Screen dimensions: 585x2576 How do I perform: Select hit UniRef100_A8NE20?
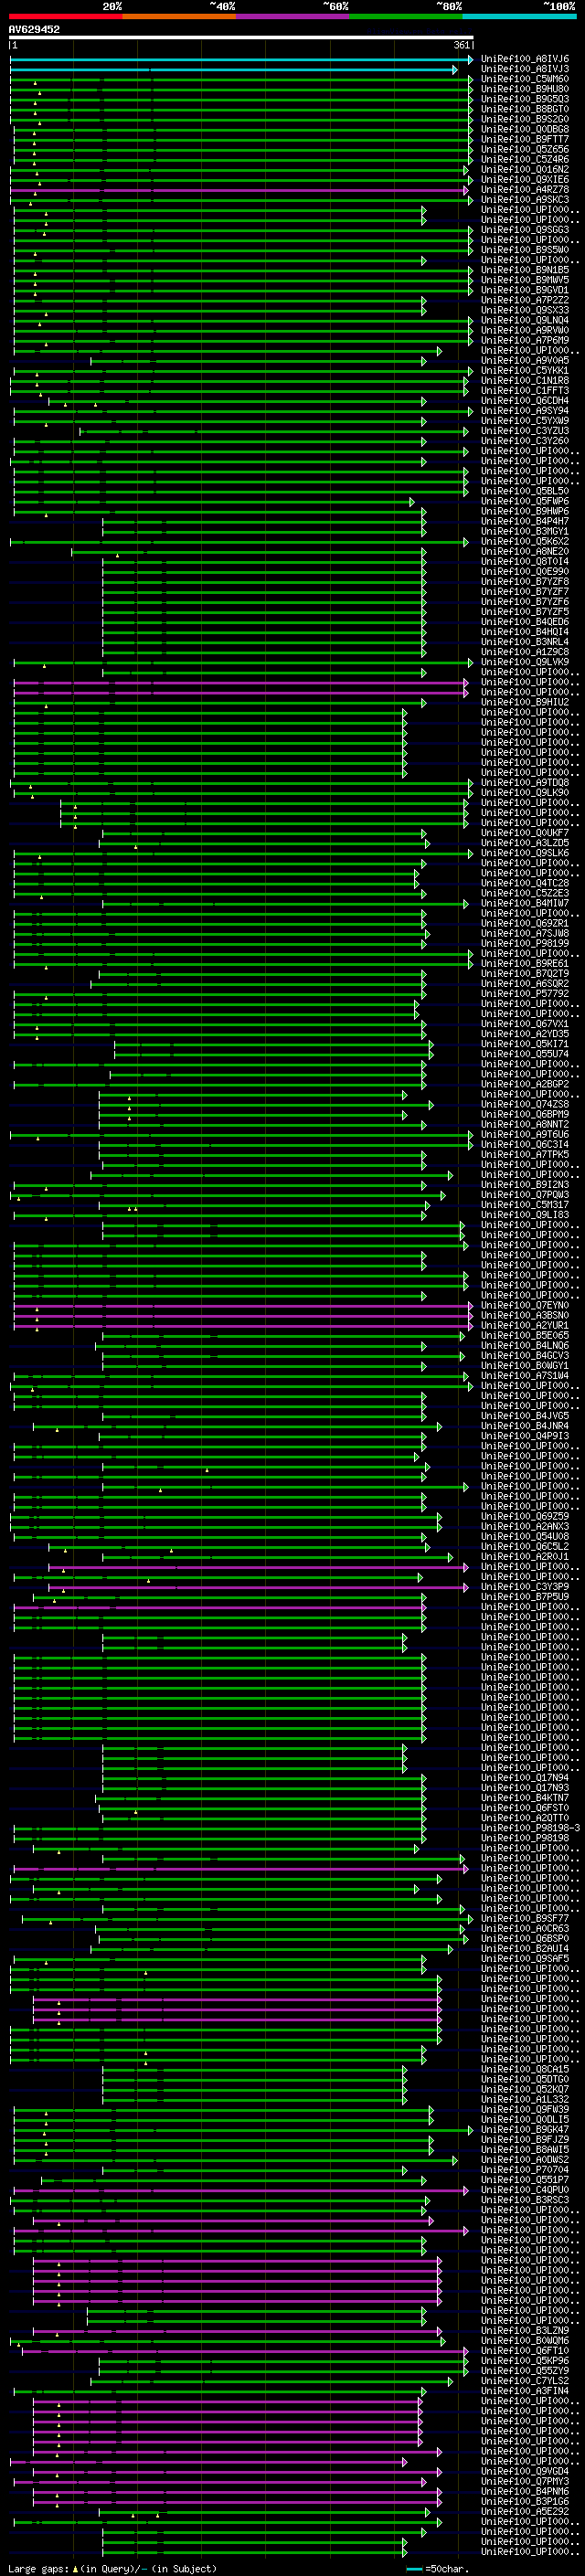coord(525,551)
